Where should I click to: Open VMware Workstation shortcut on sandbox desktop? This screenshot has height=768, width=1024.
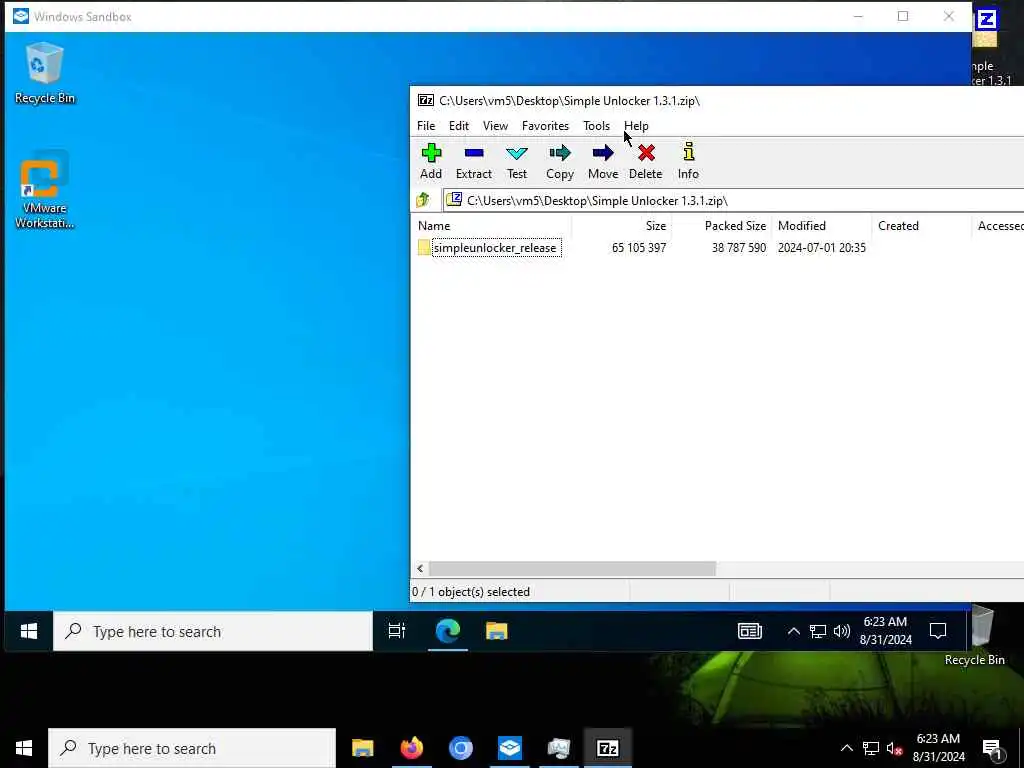point(44,190)
